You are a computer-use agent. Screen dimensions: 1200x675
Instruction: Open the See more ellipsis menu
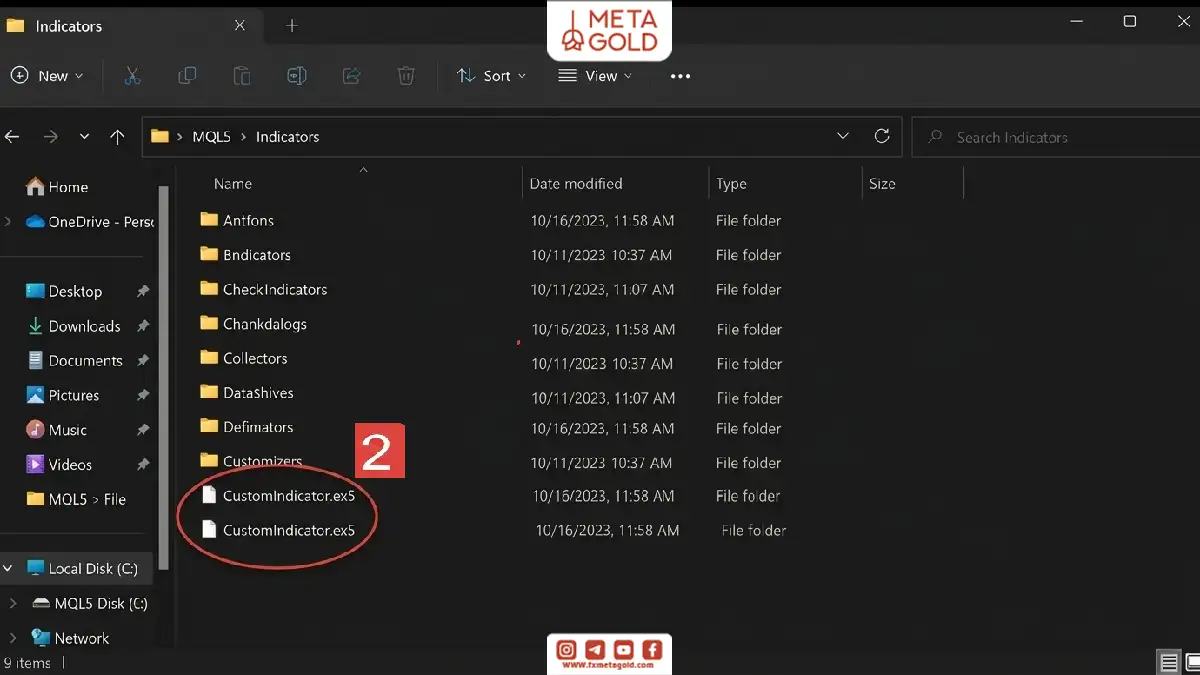click(x=680, y=76)
